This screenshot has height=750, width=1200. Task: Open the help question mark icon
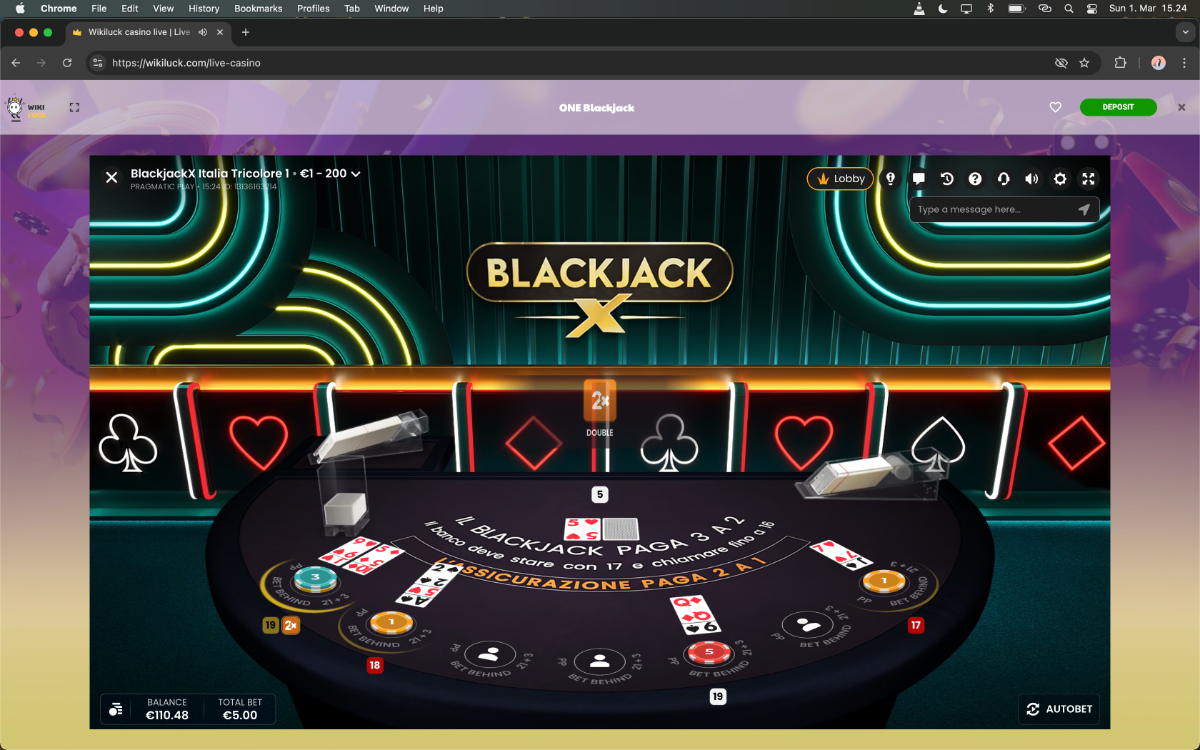(975, 179)
